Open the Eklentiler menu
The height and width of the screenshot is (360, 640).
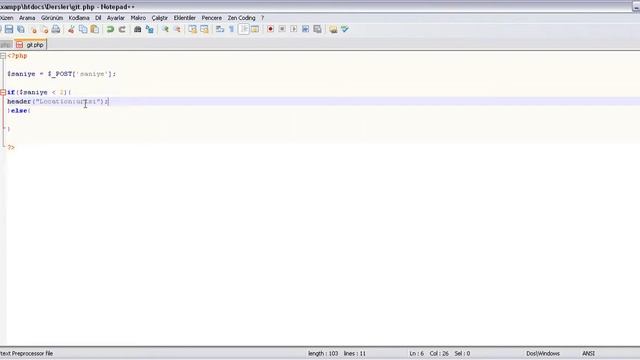point(184,18)
